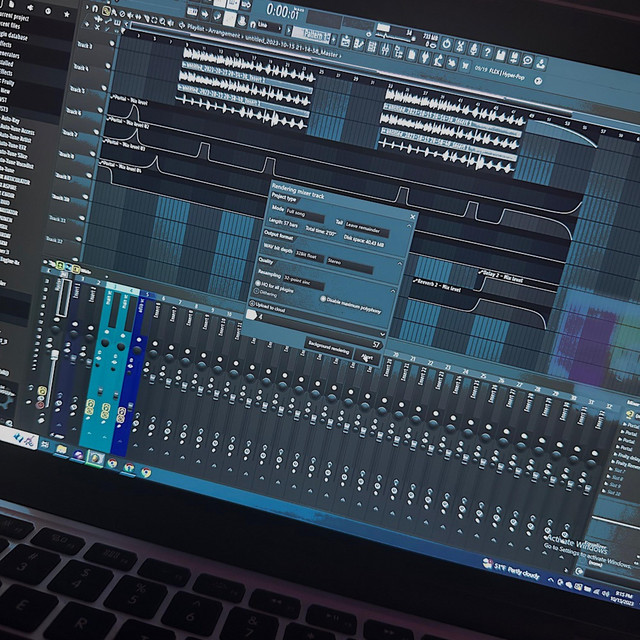This screenshot has height=640, width=640.
Task: Click the save floppy disk icon
Action: [x=500, y=55]
